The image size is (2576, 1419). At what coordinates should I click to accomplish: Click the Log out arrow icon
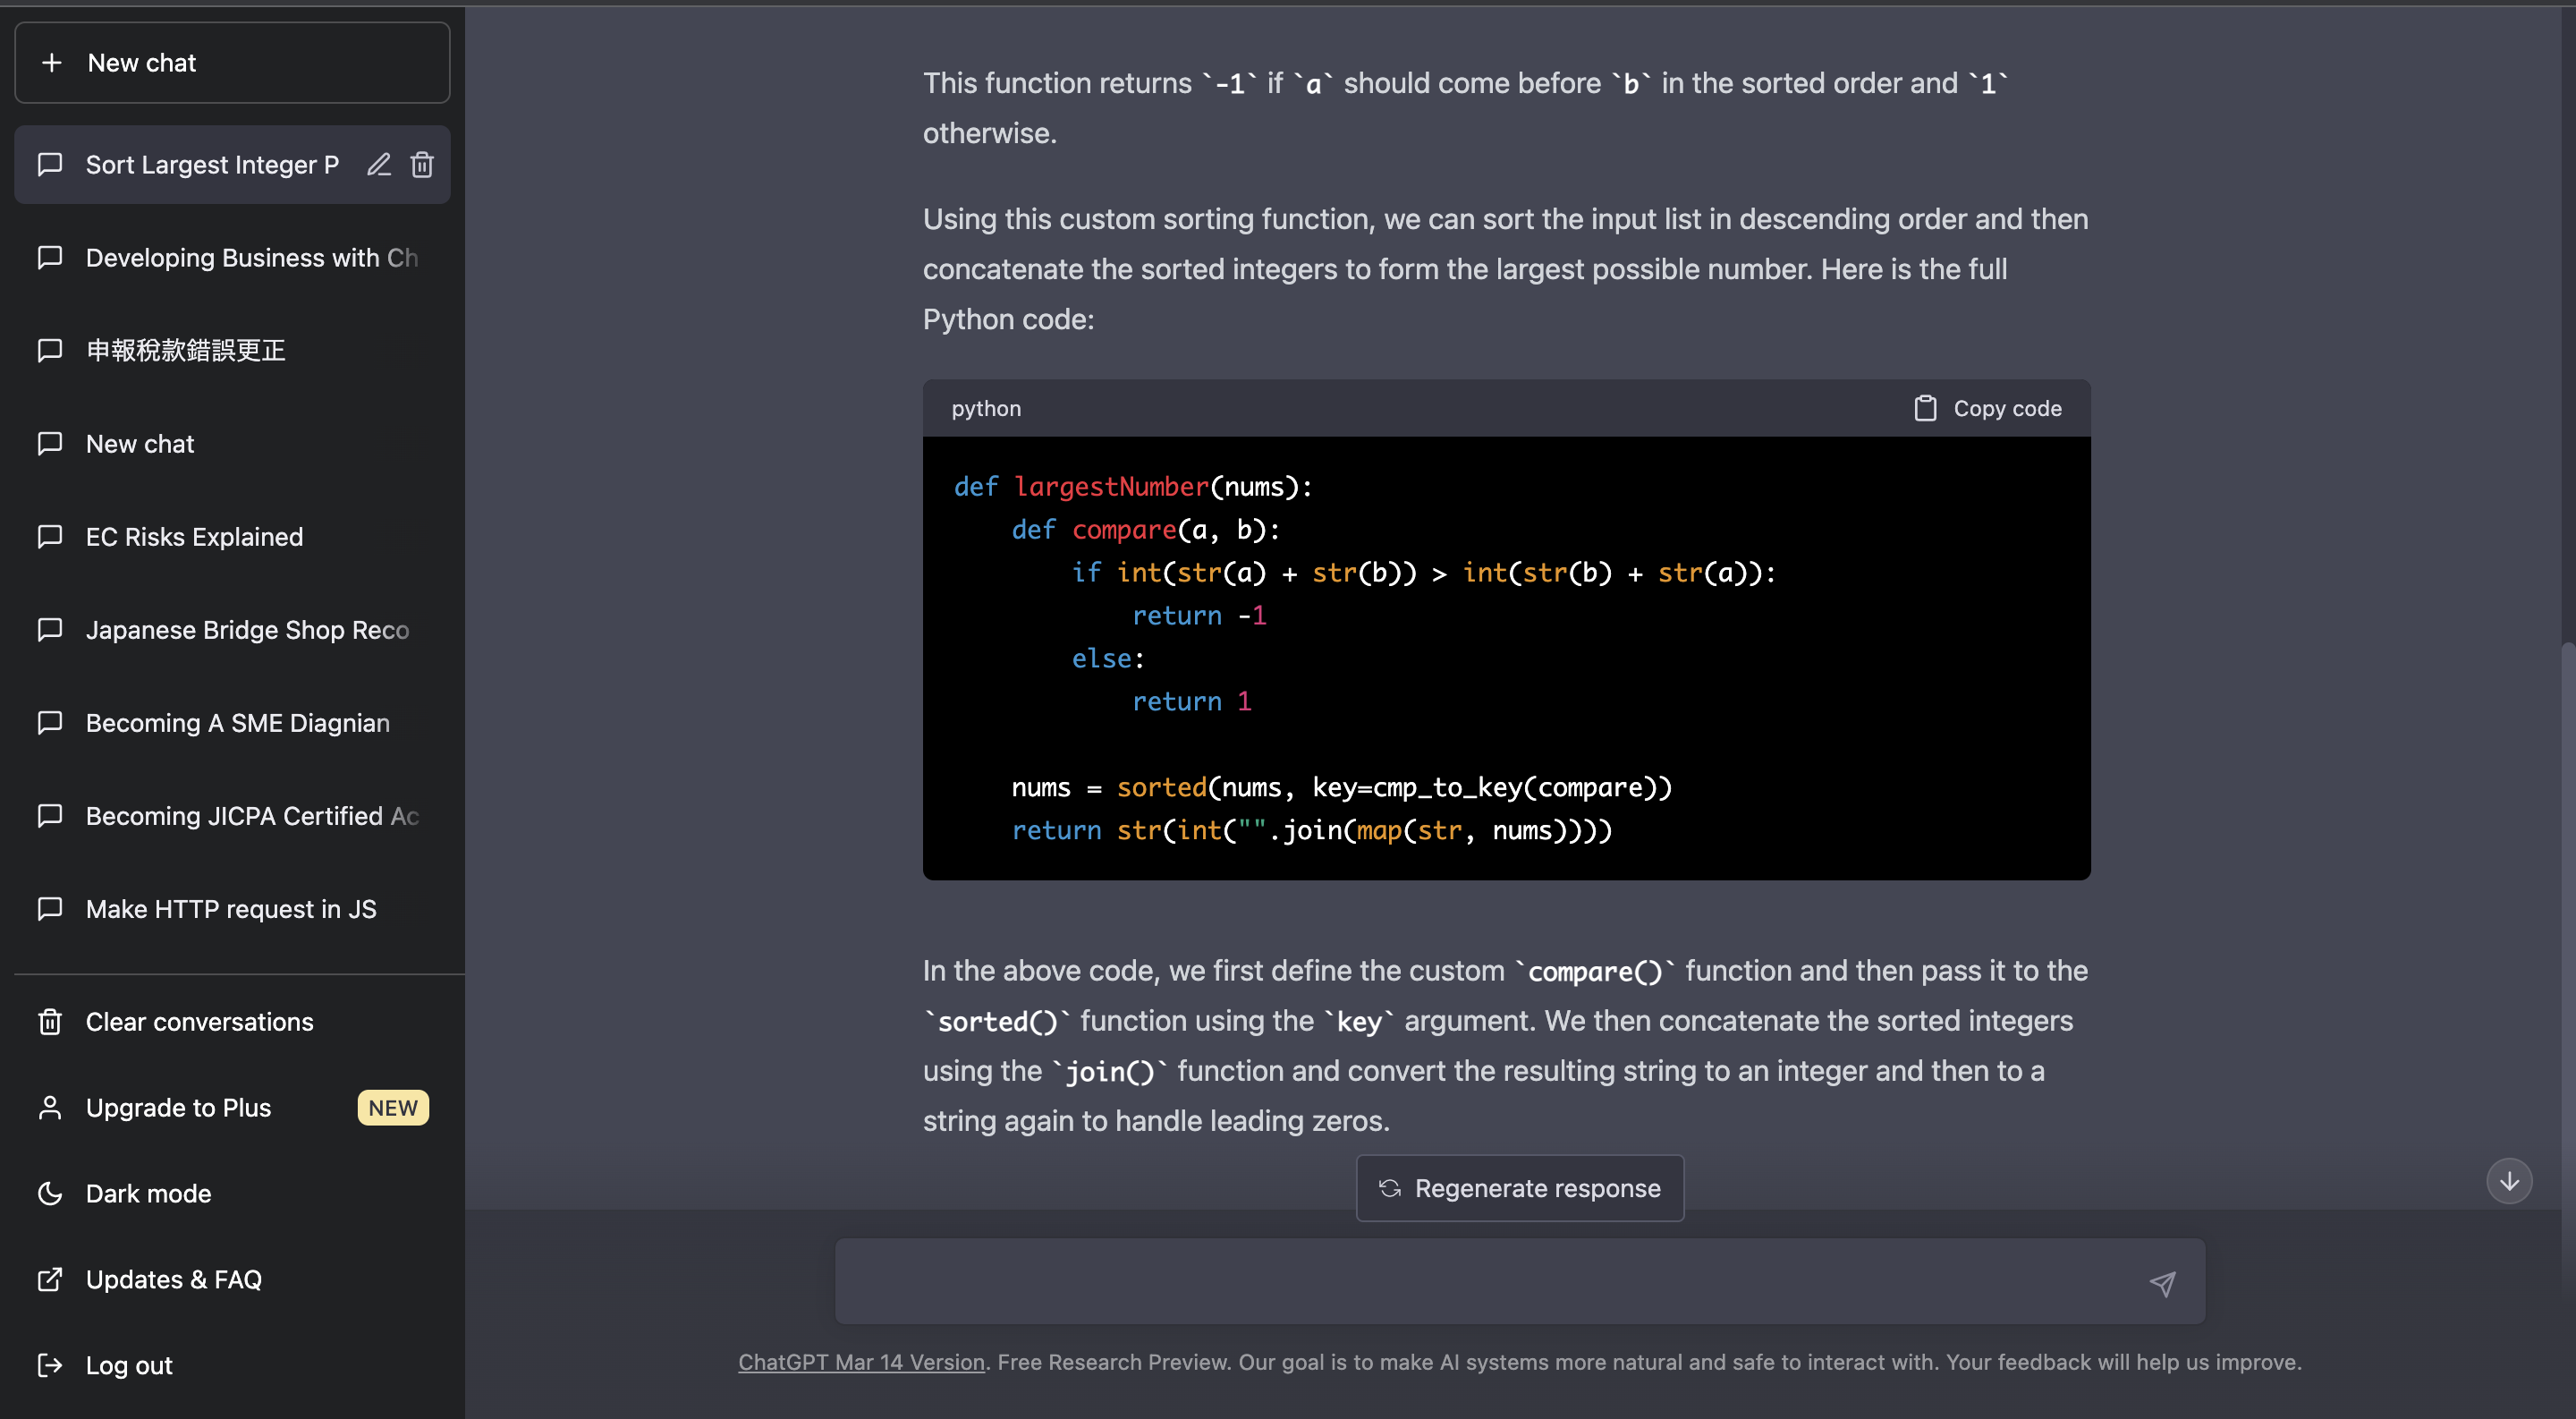[x=50, y=1365]
